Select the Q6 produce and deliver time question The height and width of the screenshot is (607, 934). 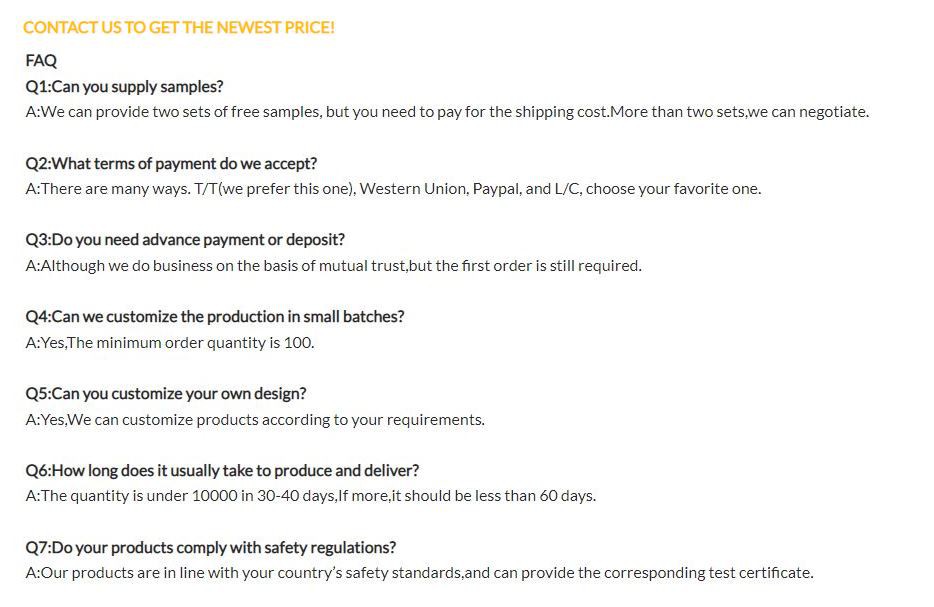point(222,471)
